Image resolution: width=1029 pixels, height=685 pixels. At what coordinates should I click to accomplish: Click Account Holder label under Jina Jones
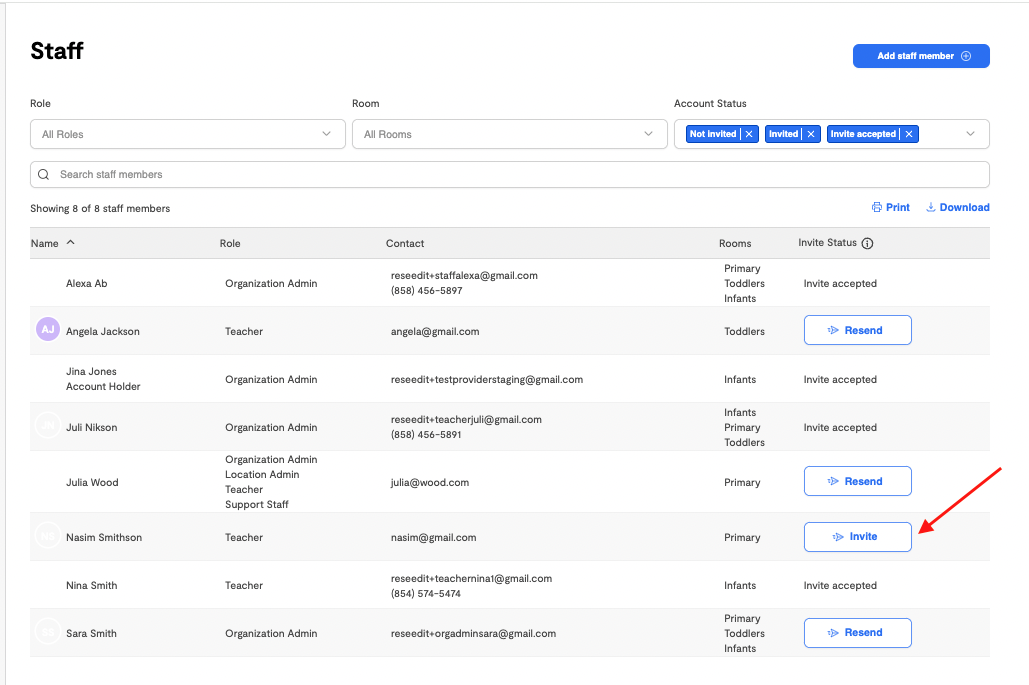(x=103, y=386)
